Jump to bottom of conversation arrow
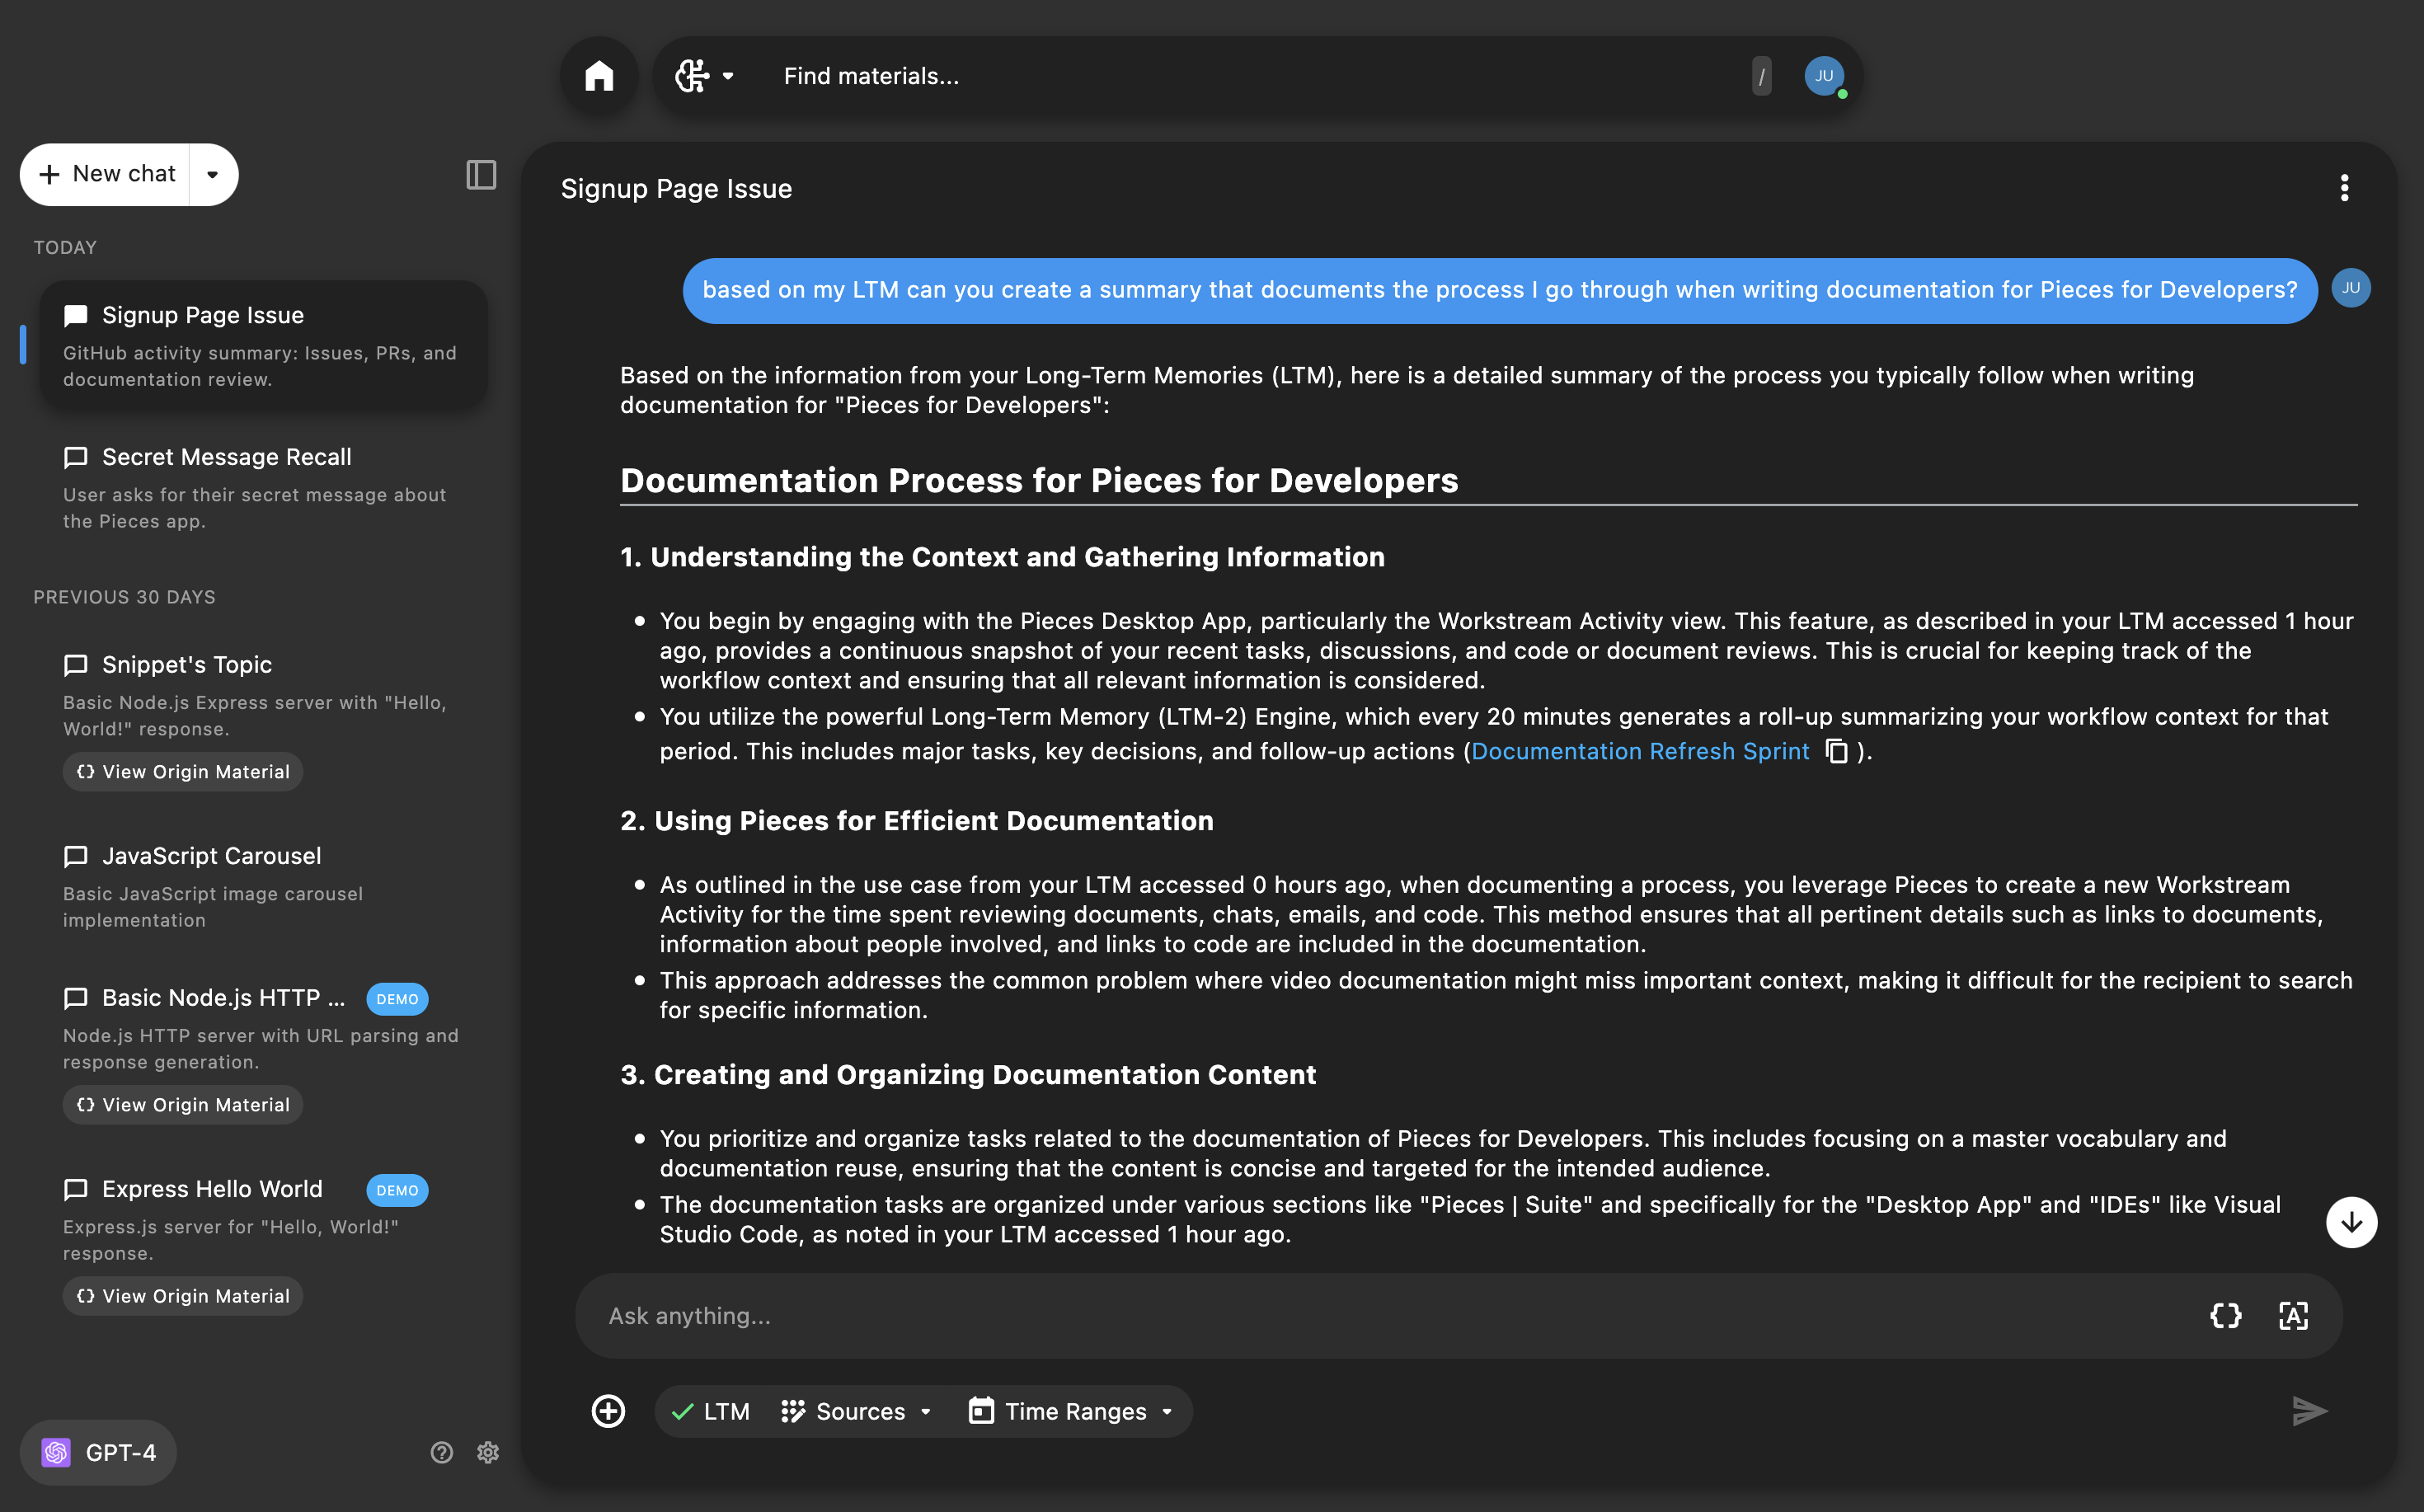Image resolution: width=2424 pixels, height=1512 pixels. click(2351, 1222)
